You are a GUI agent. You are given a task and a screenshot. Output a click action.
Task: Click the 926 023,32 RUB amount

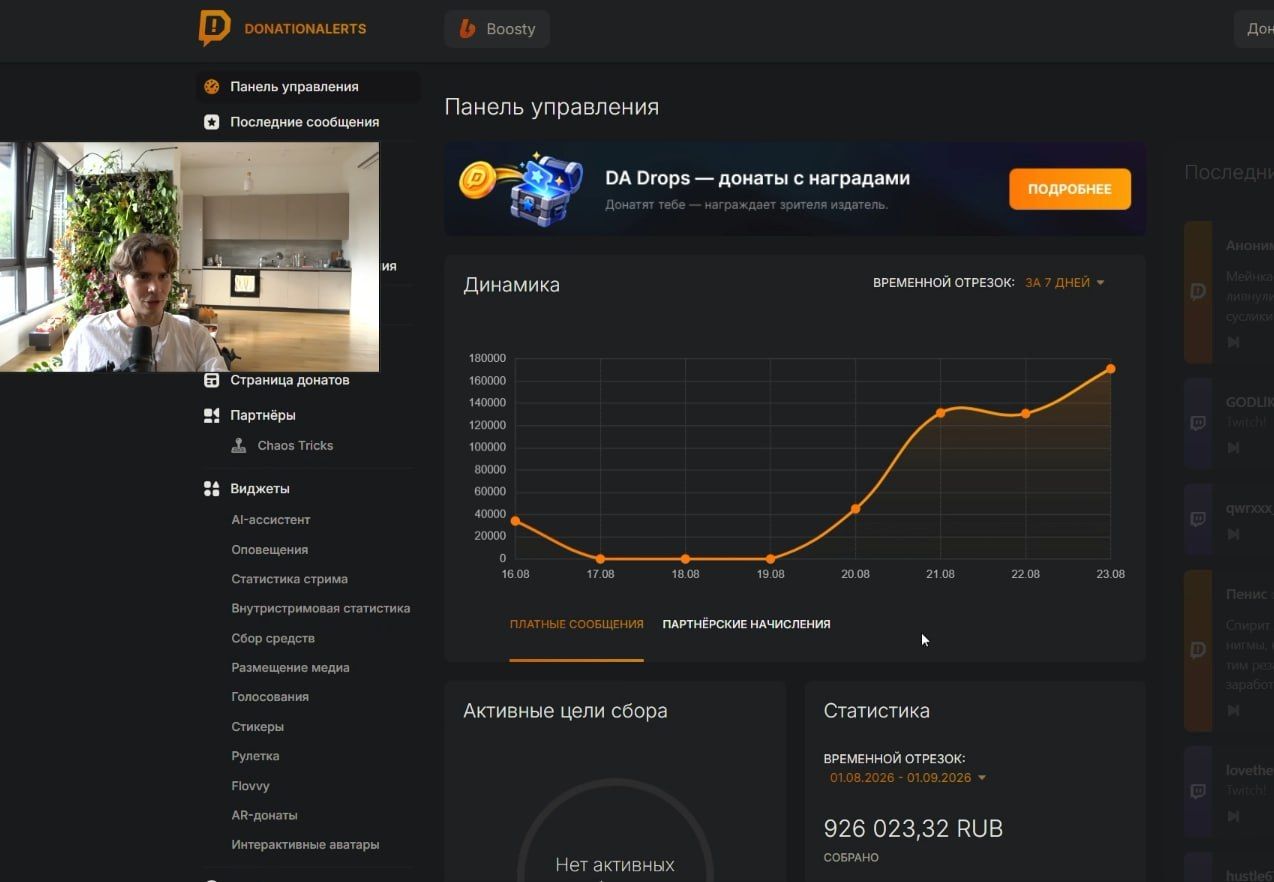(913, 829)
